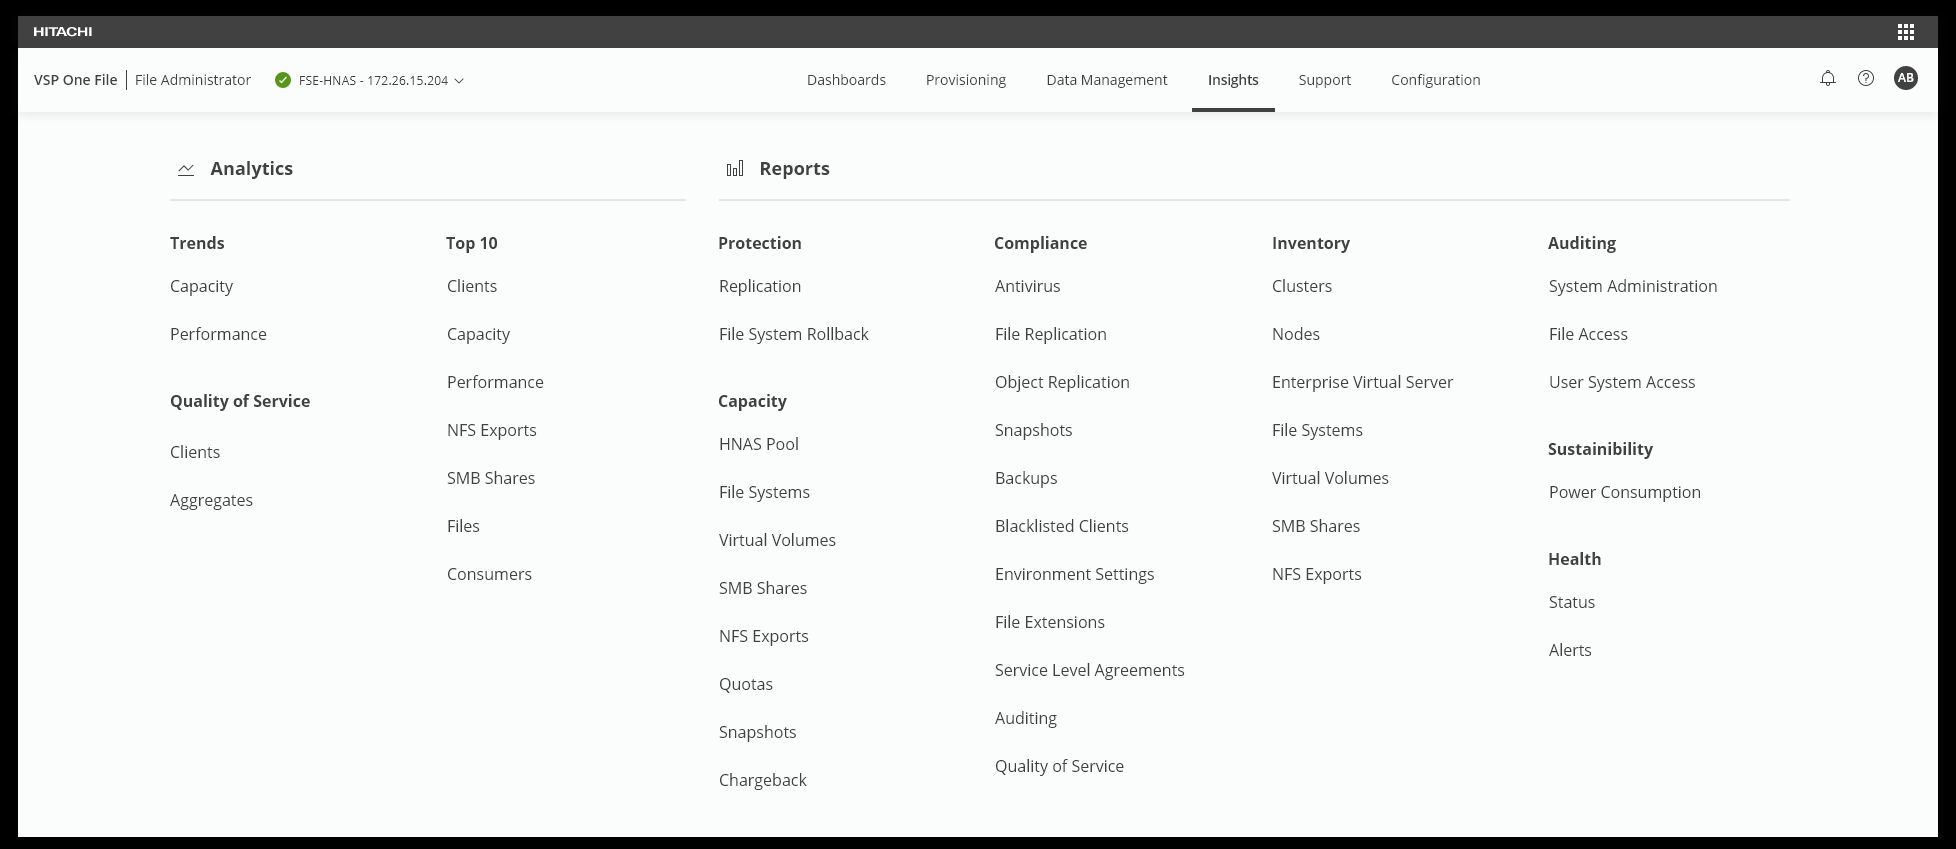Open Environment Settings report
The height and width of the screenshot is (849, 1956).
tap(1075, 574)
